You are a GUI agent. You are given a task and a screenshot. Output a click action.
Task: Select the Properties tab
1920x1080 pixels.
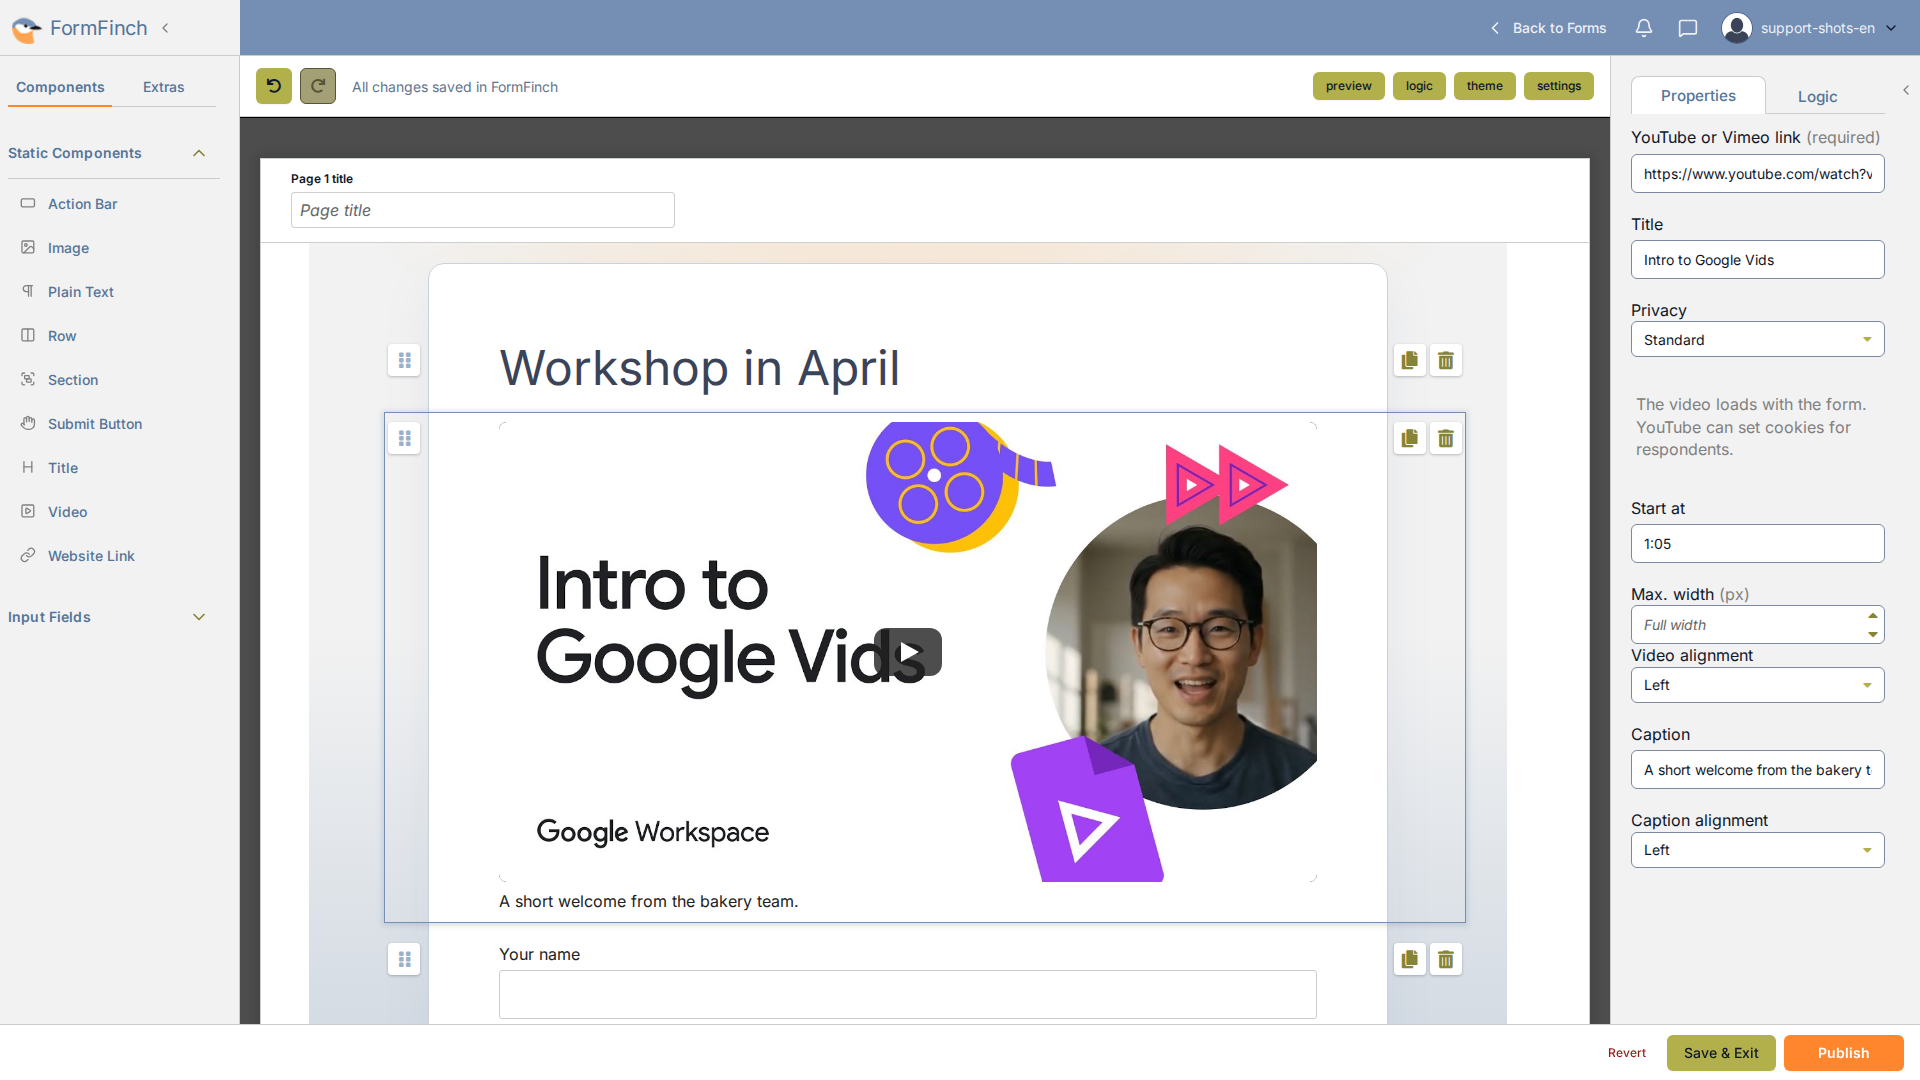click(1698, 95)
